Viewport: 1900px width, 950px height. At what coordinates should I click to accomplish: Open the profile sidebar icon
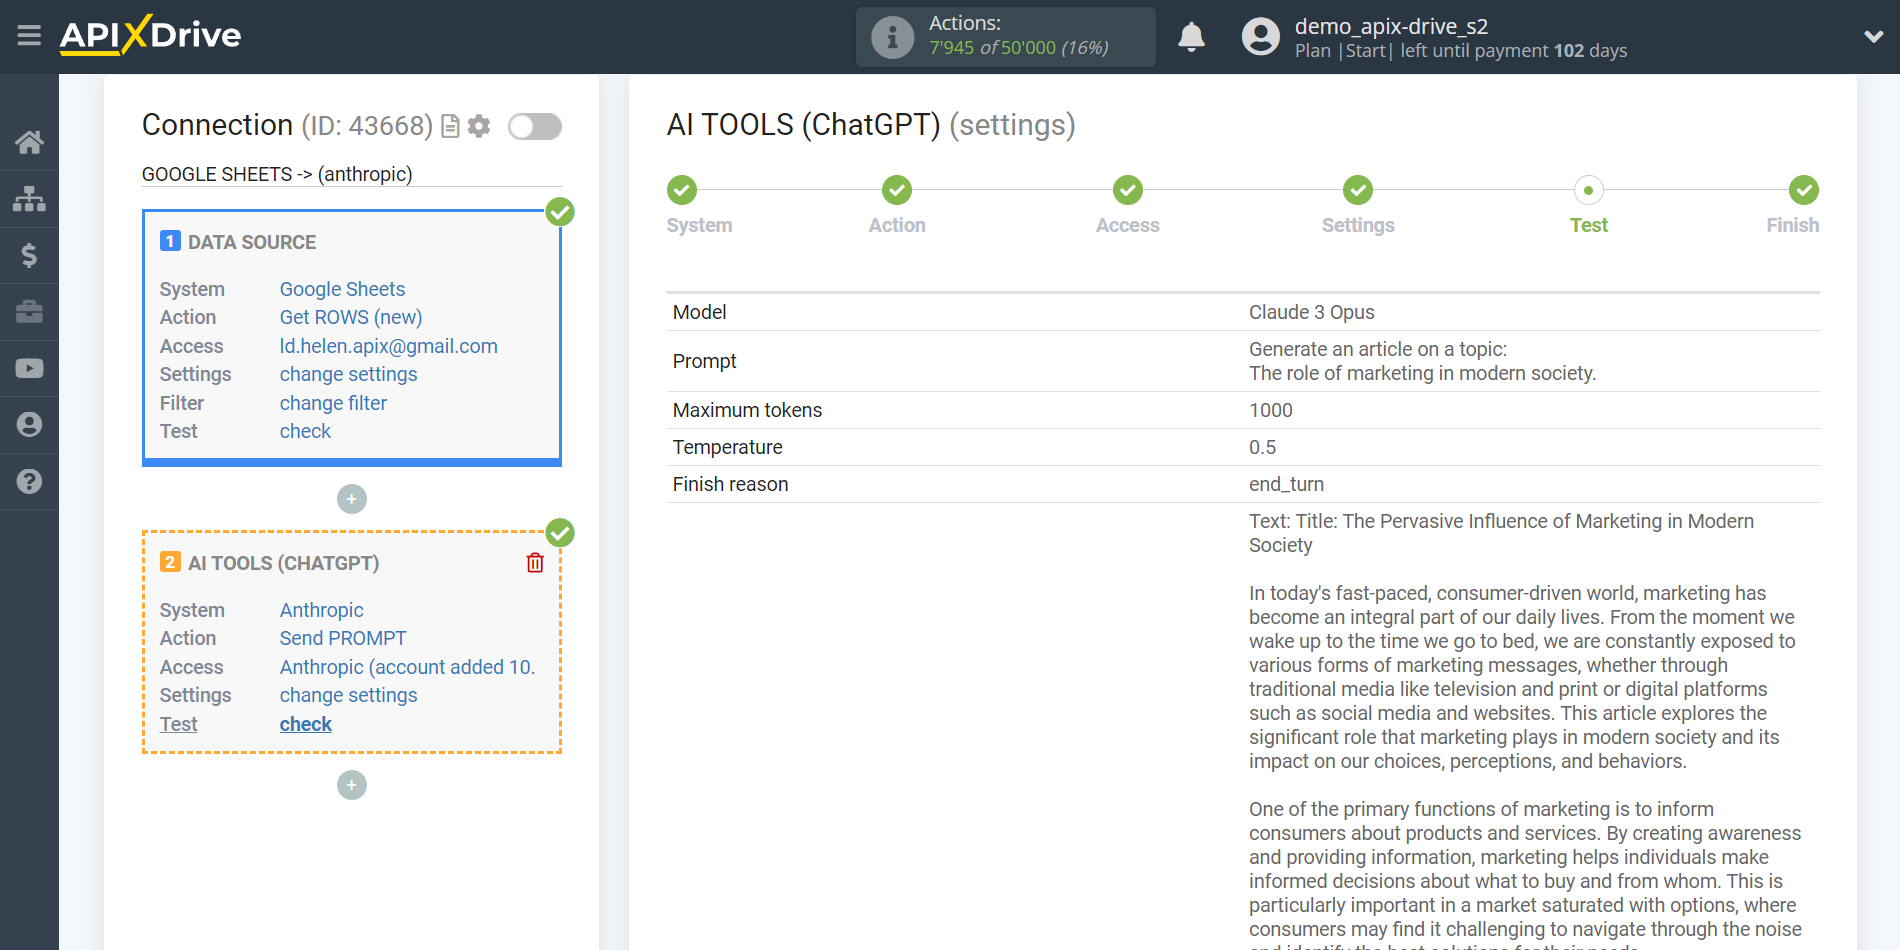point(29,425)
